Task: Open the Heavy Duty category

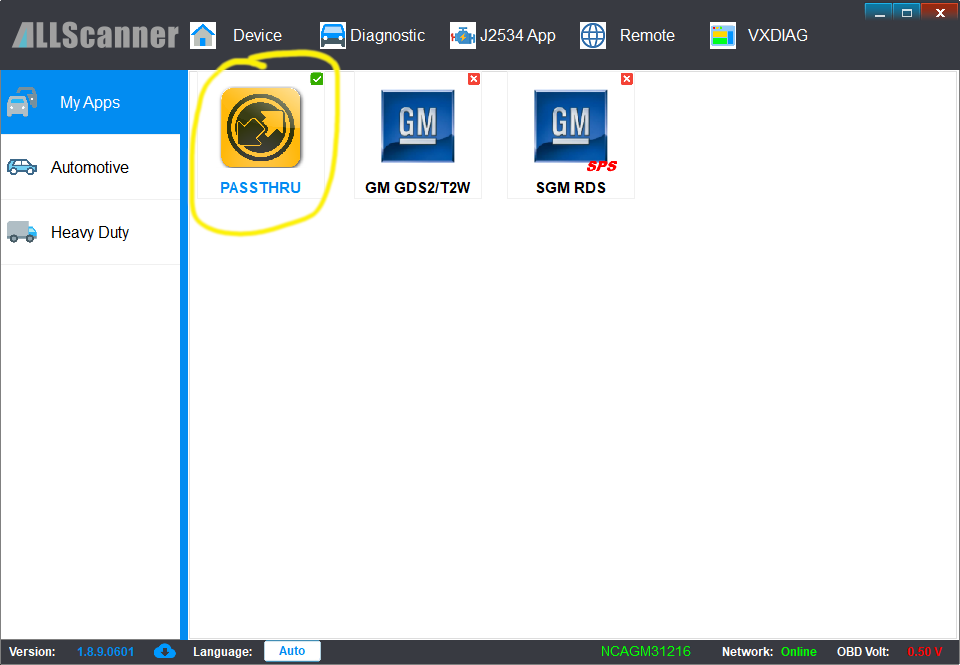Action: click(90, 232)
